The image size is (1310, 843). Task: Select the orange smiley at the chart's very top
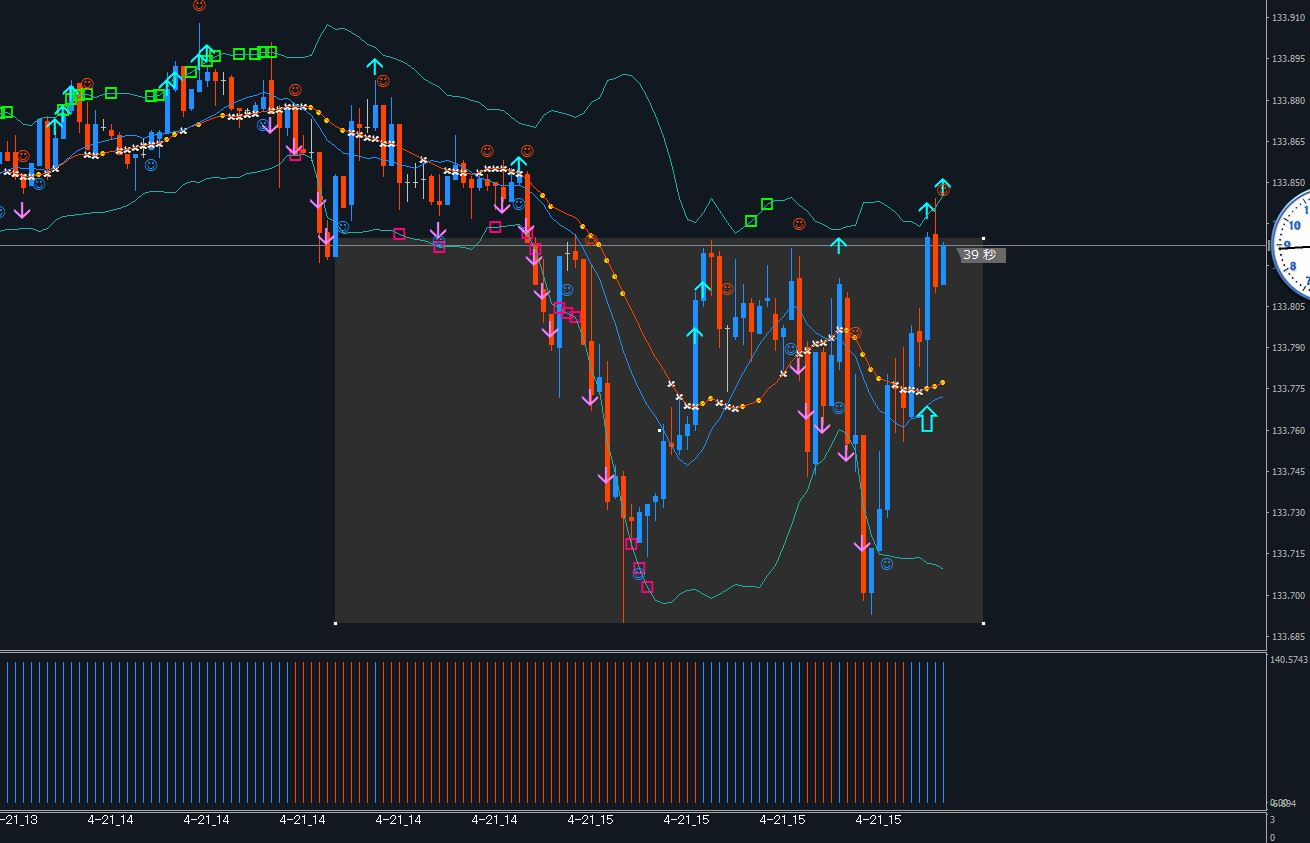point(200,5)
